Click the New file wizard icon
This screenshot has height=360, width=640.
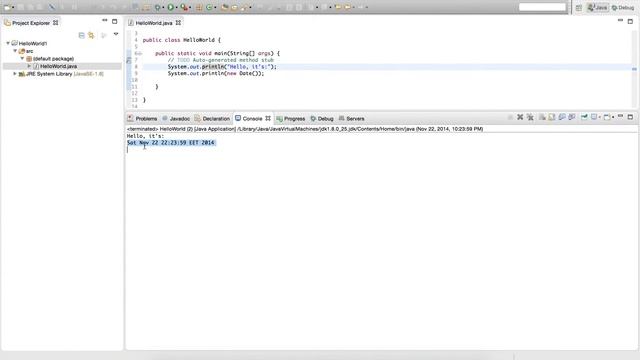[7, 7]
